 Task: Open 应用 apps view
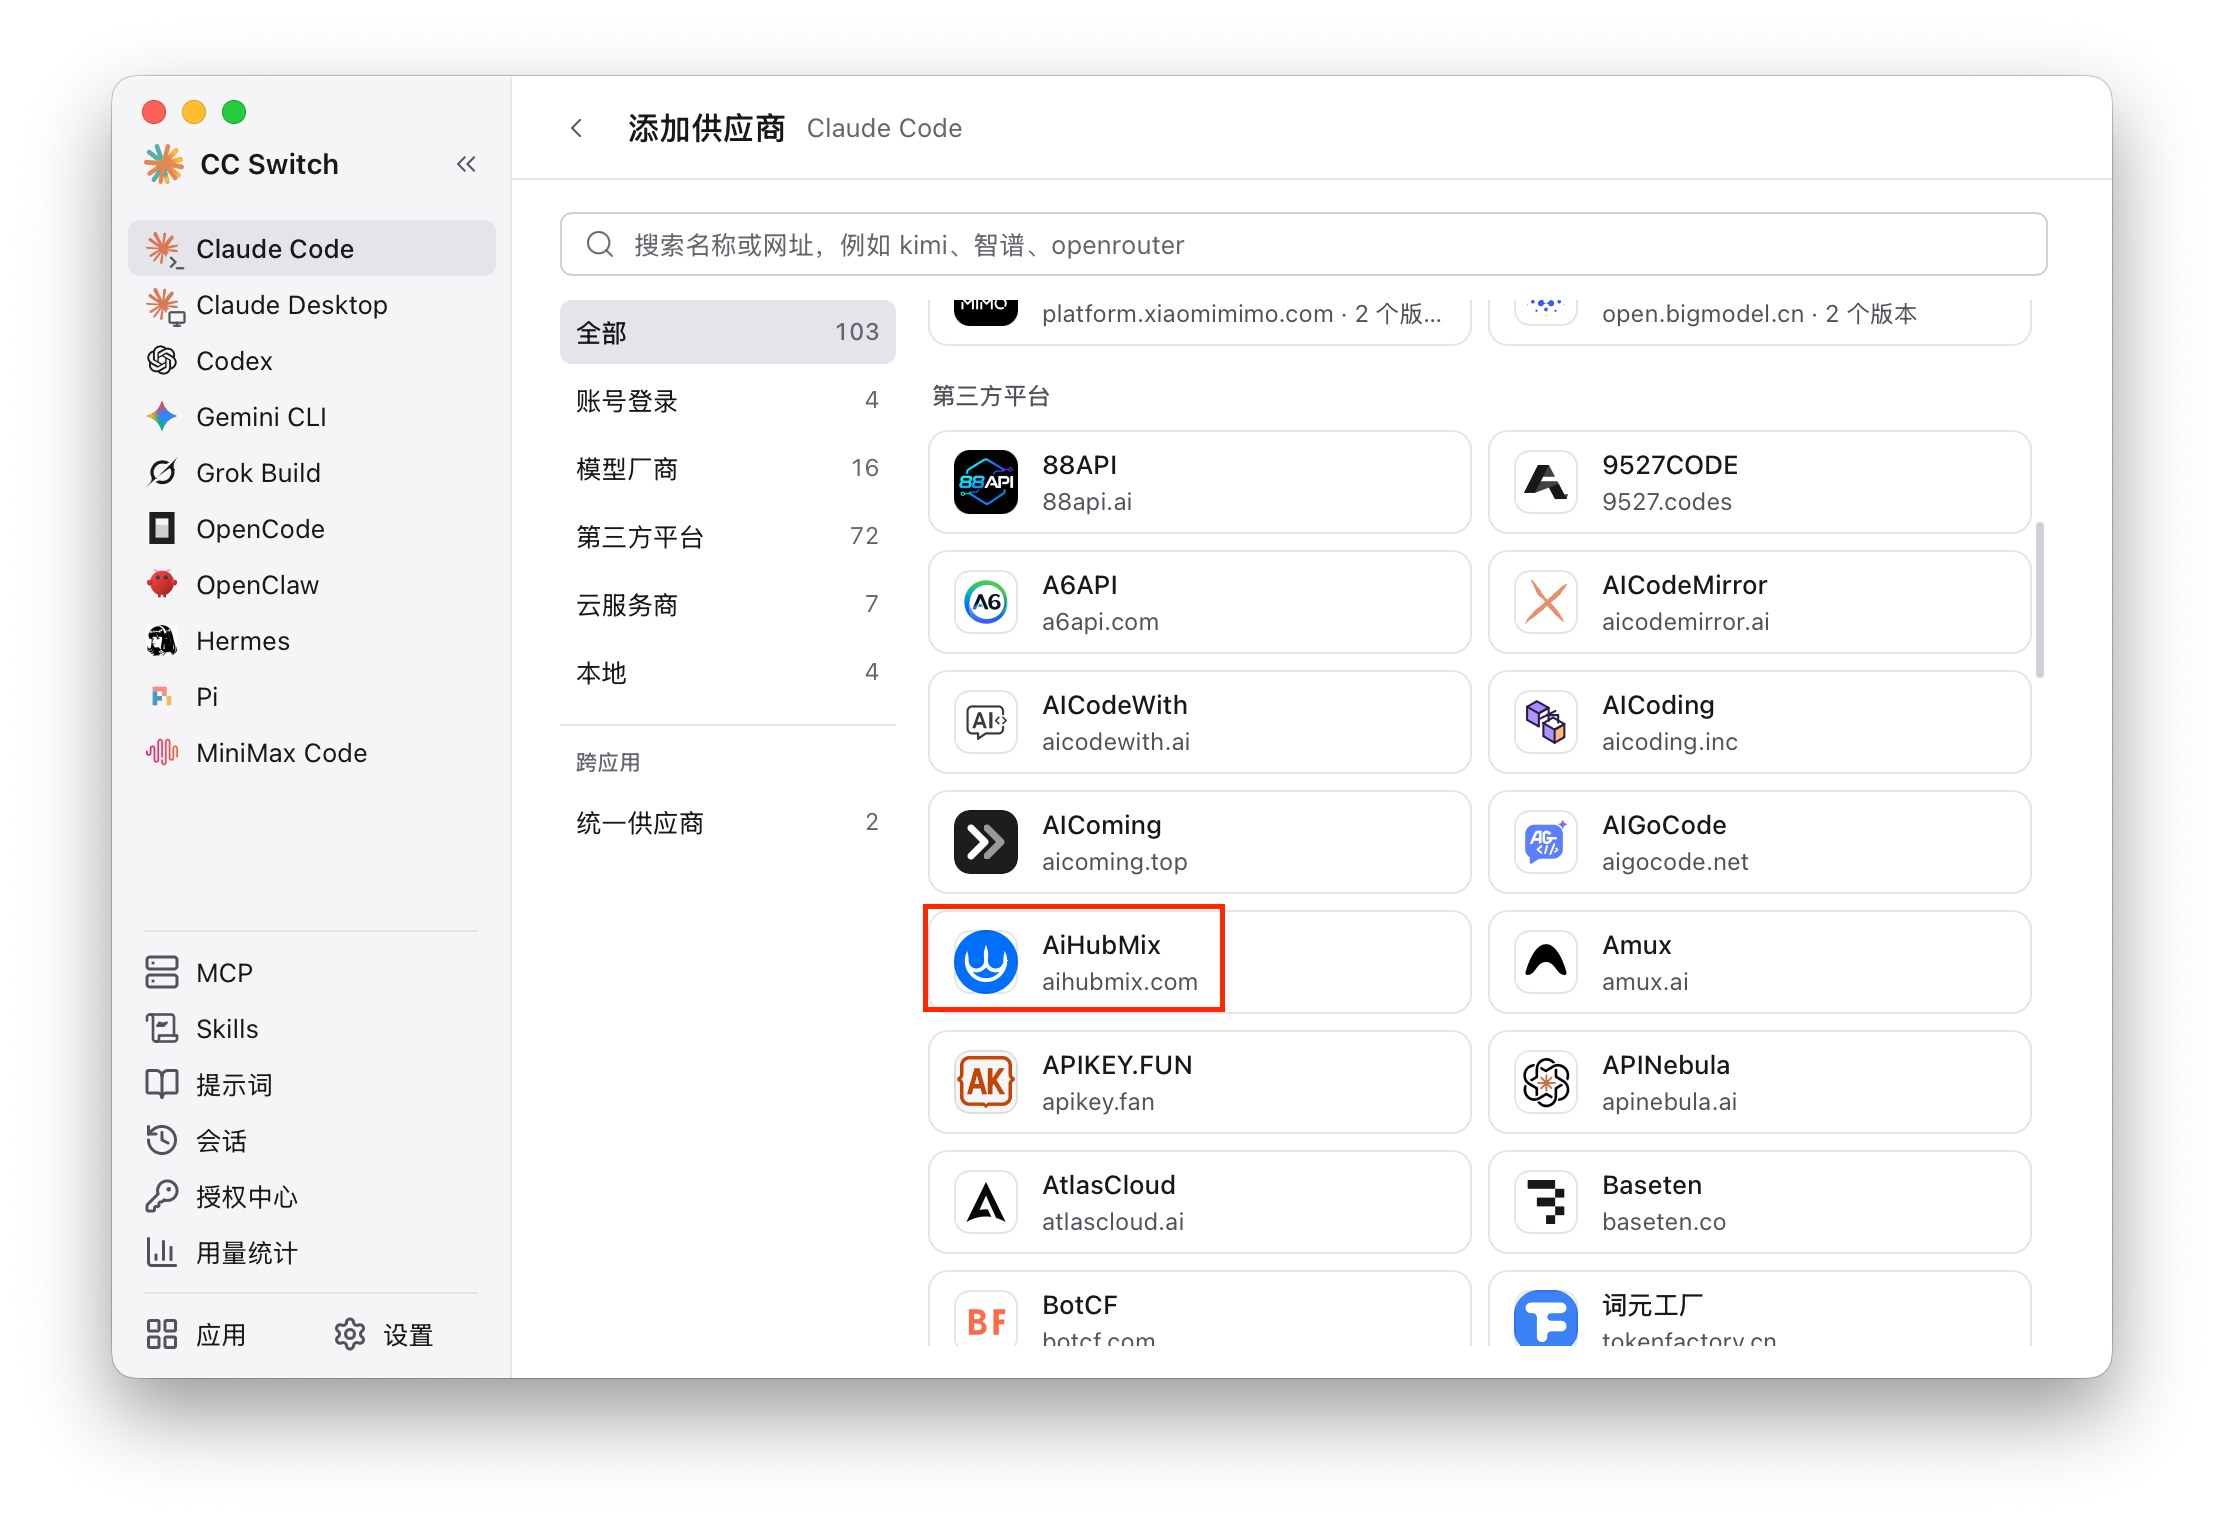(x=197, y=1335)
